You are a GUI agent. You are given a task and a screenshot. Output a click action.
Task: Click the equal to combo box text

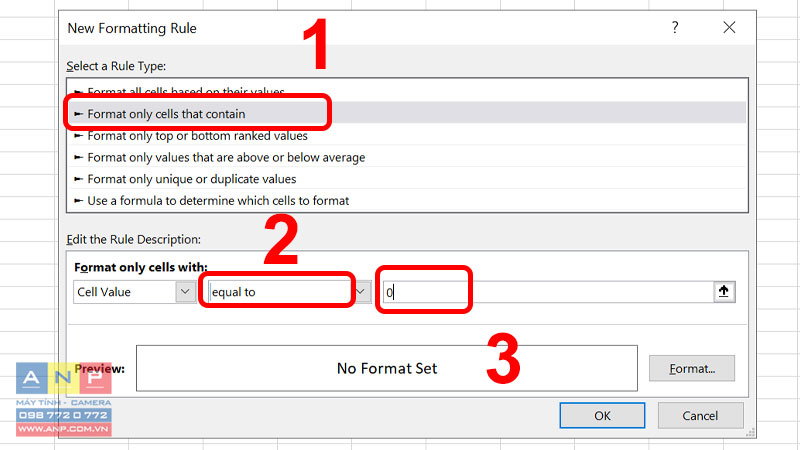(234, 292)
